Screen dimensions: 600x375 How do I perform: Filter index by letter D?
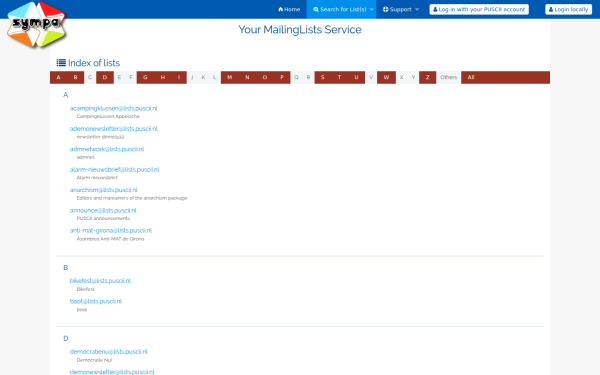[x=105, y=77]
